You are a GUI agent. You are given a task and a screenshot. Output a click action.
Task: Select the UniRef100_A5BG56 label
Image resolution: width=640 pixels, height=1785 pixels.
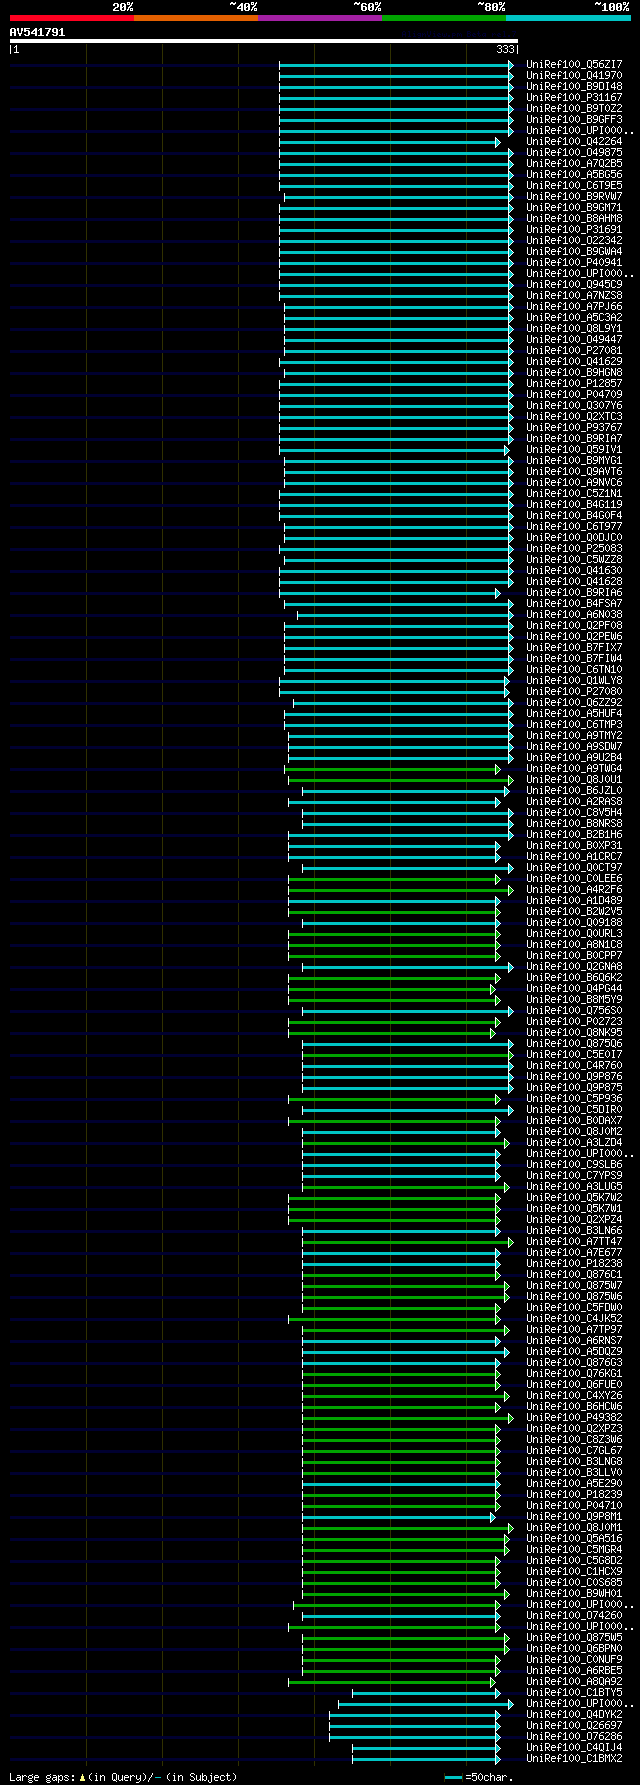[574, 174]
